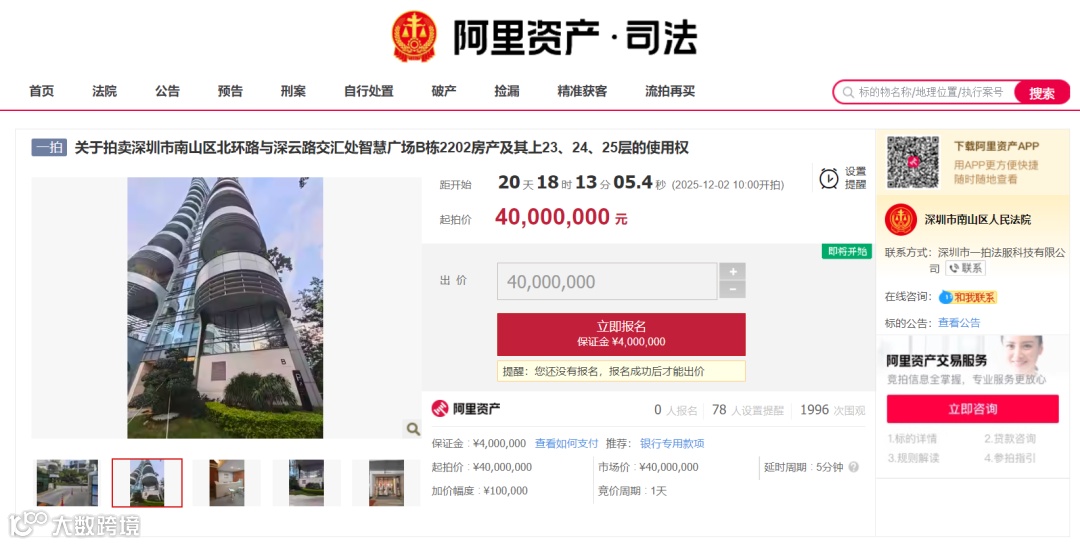Click the Nanshan court emblem icon
The width and height of the screenshot is (1080, 545).
point(900,220)
